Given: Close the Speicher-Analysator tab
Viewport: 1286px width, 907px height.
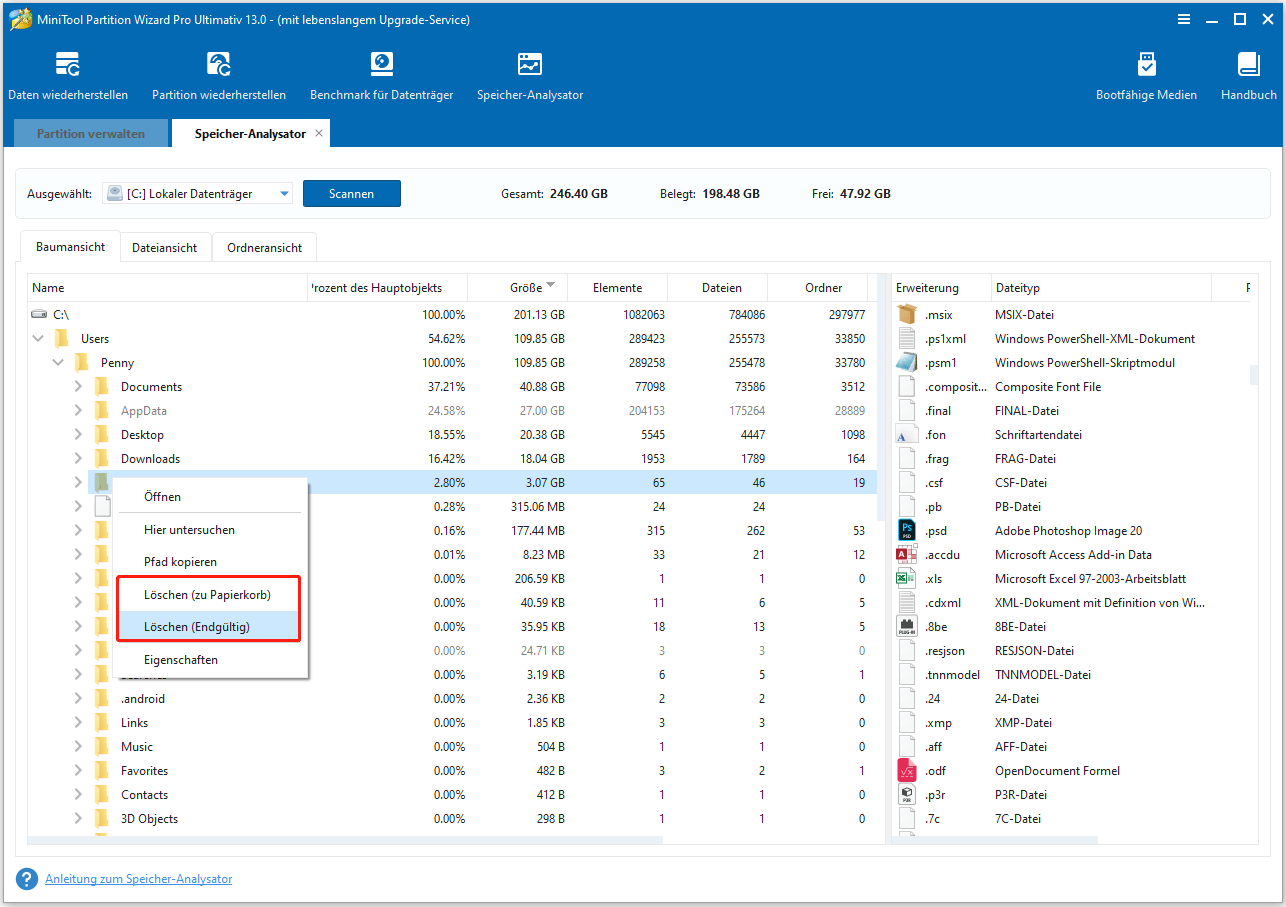Looking at the screenshot, I should [319, 133].
